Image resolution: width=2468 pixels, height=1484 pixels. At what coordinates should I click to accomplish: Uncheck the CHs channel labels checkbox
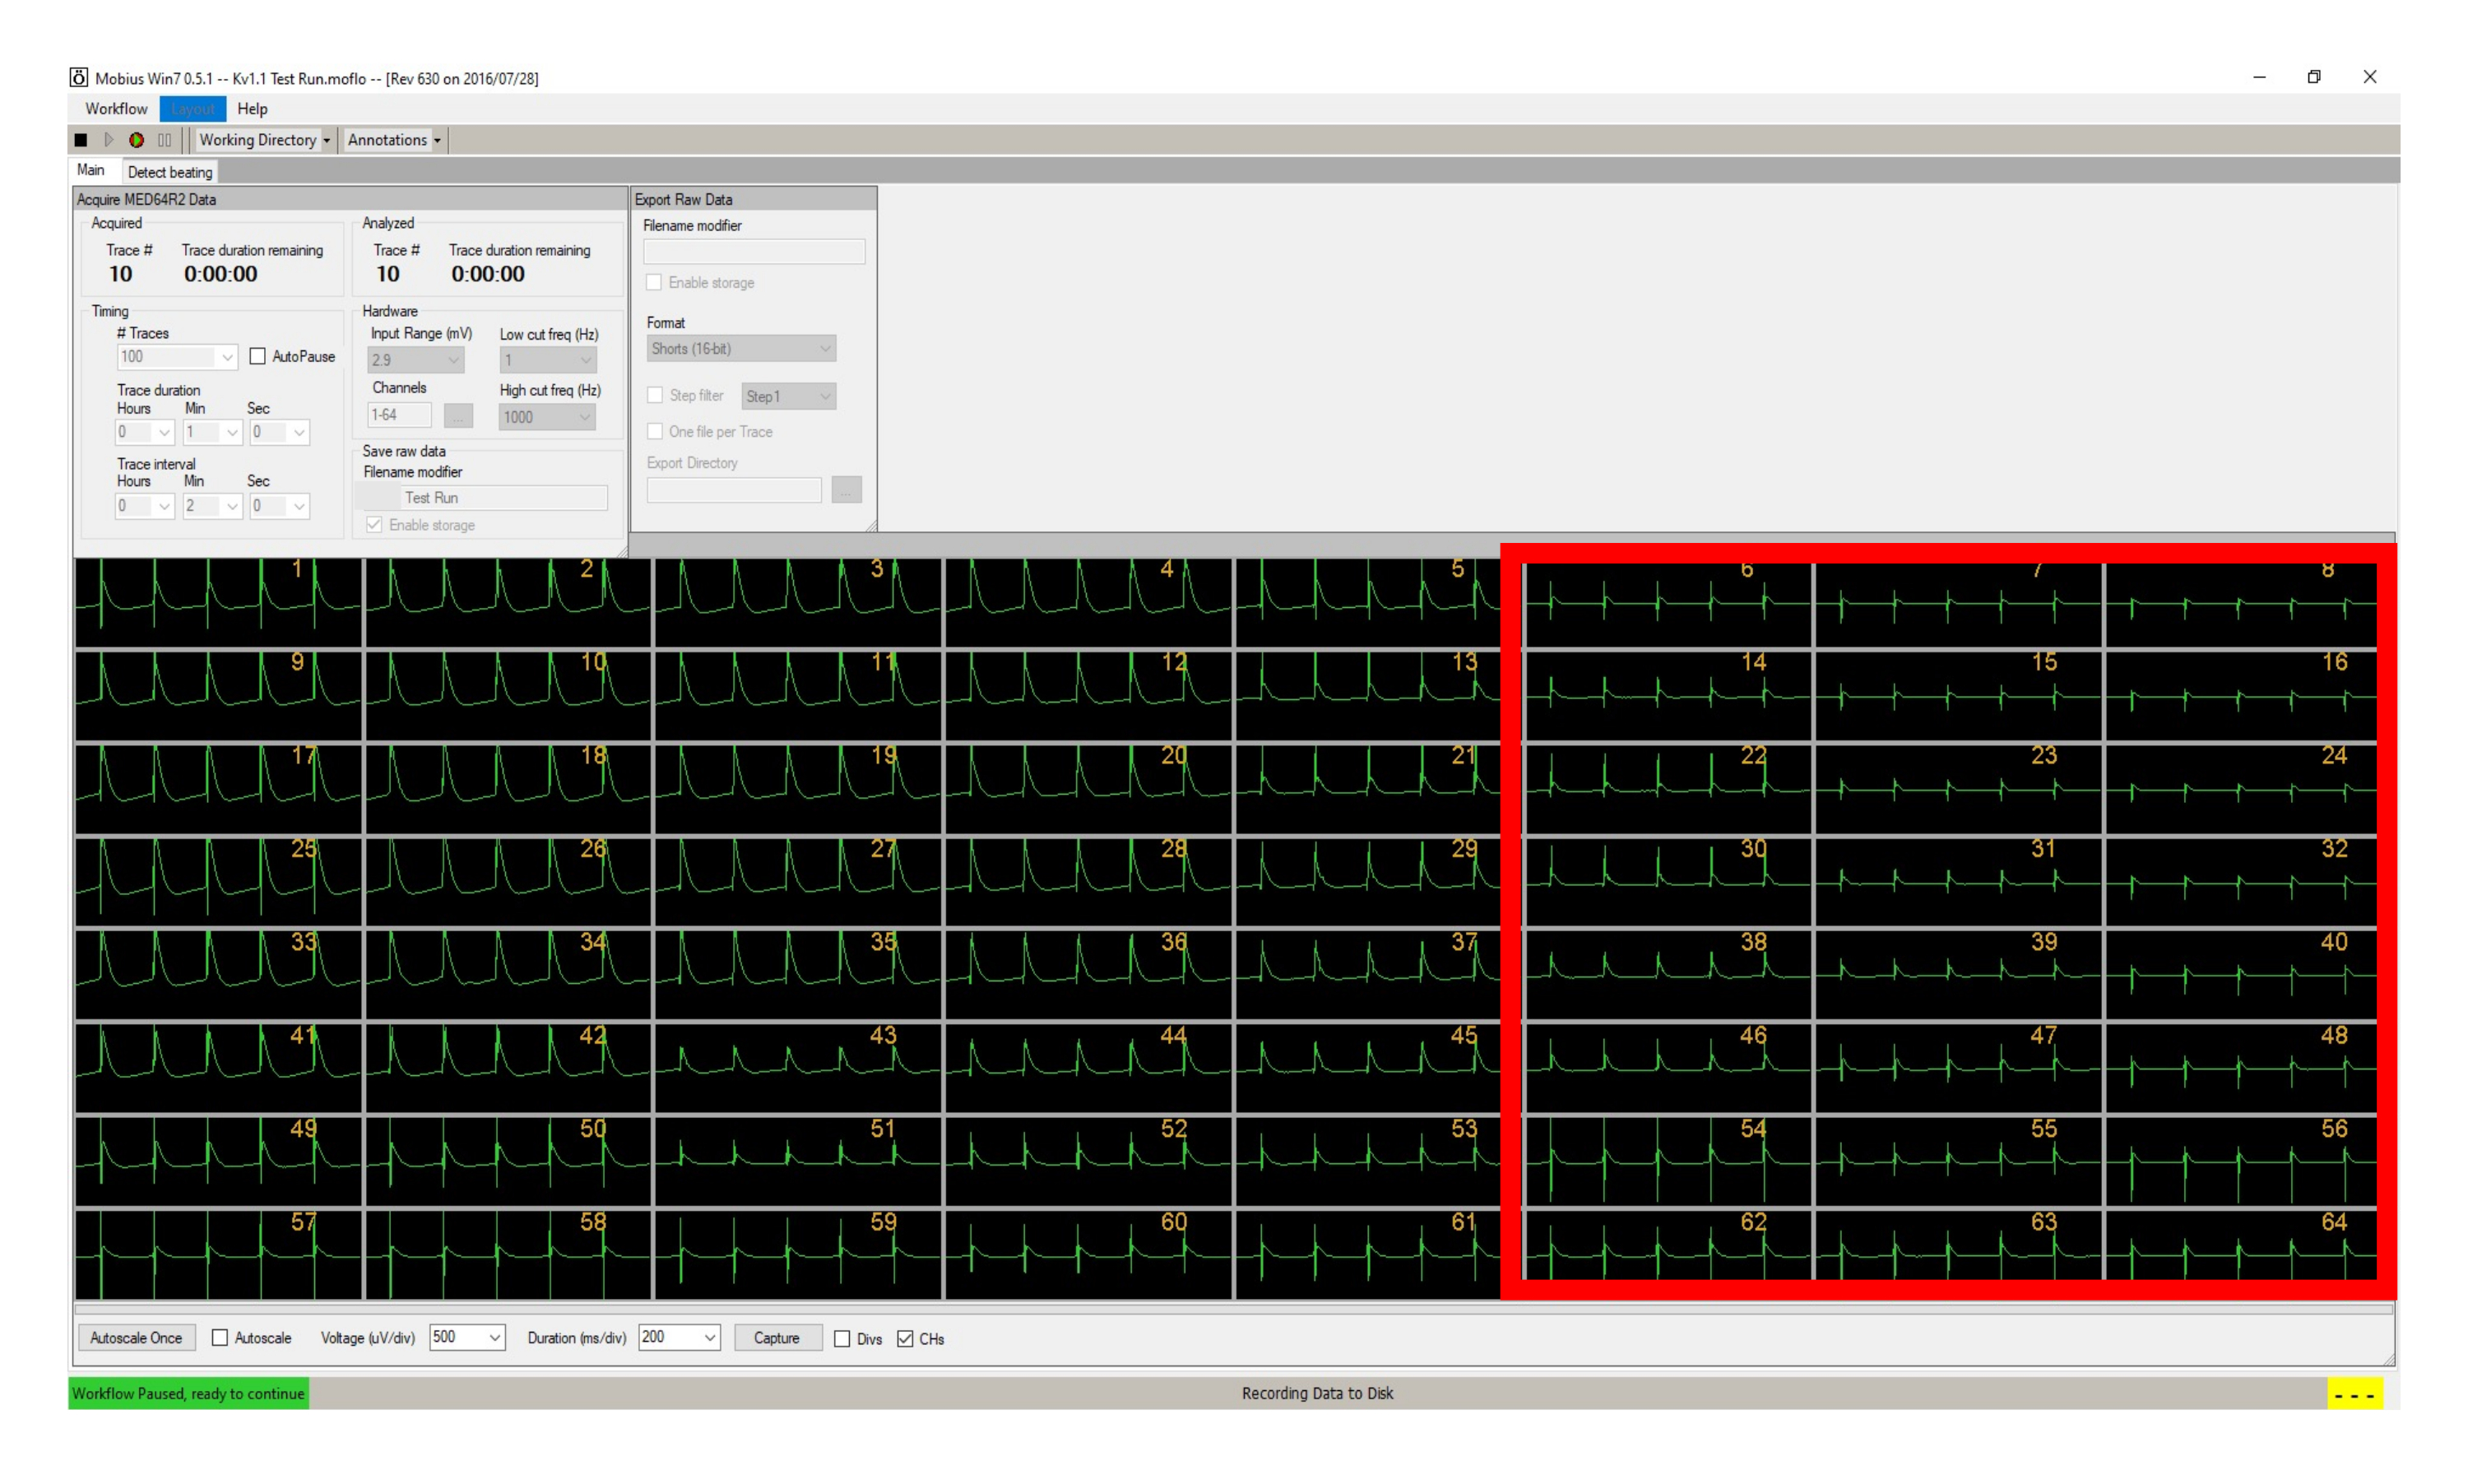coord(905,1339)
